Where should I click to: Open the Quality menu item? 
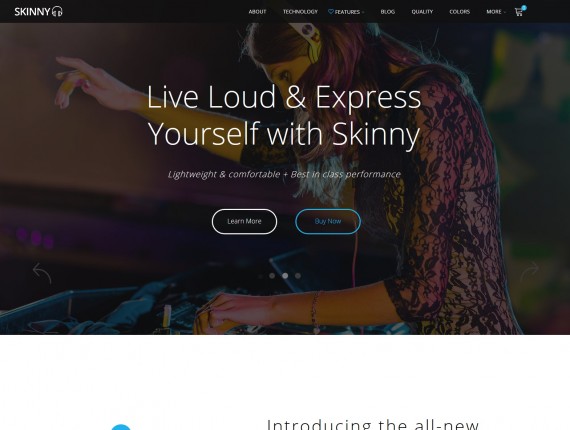pos(422,12)
